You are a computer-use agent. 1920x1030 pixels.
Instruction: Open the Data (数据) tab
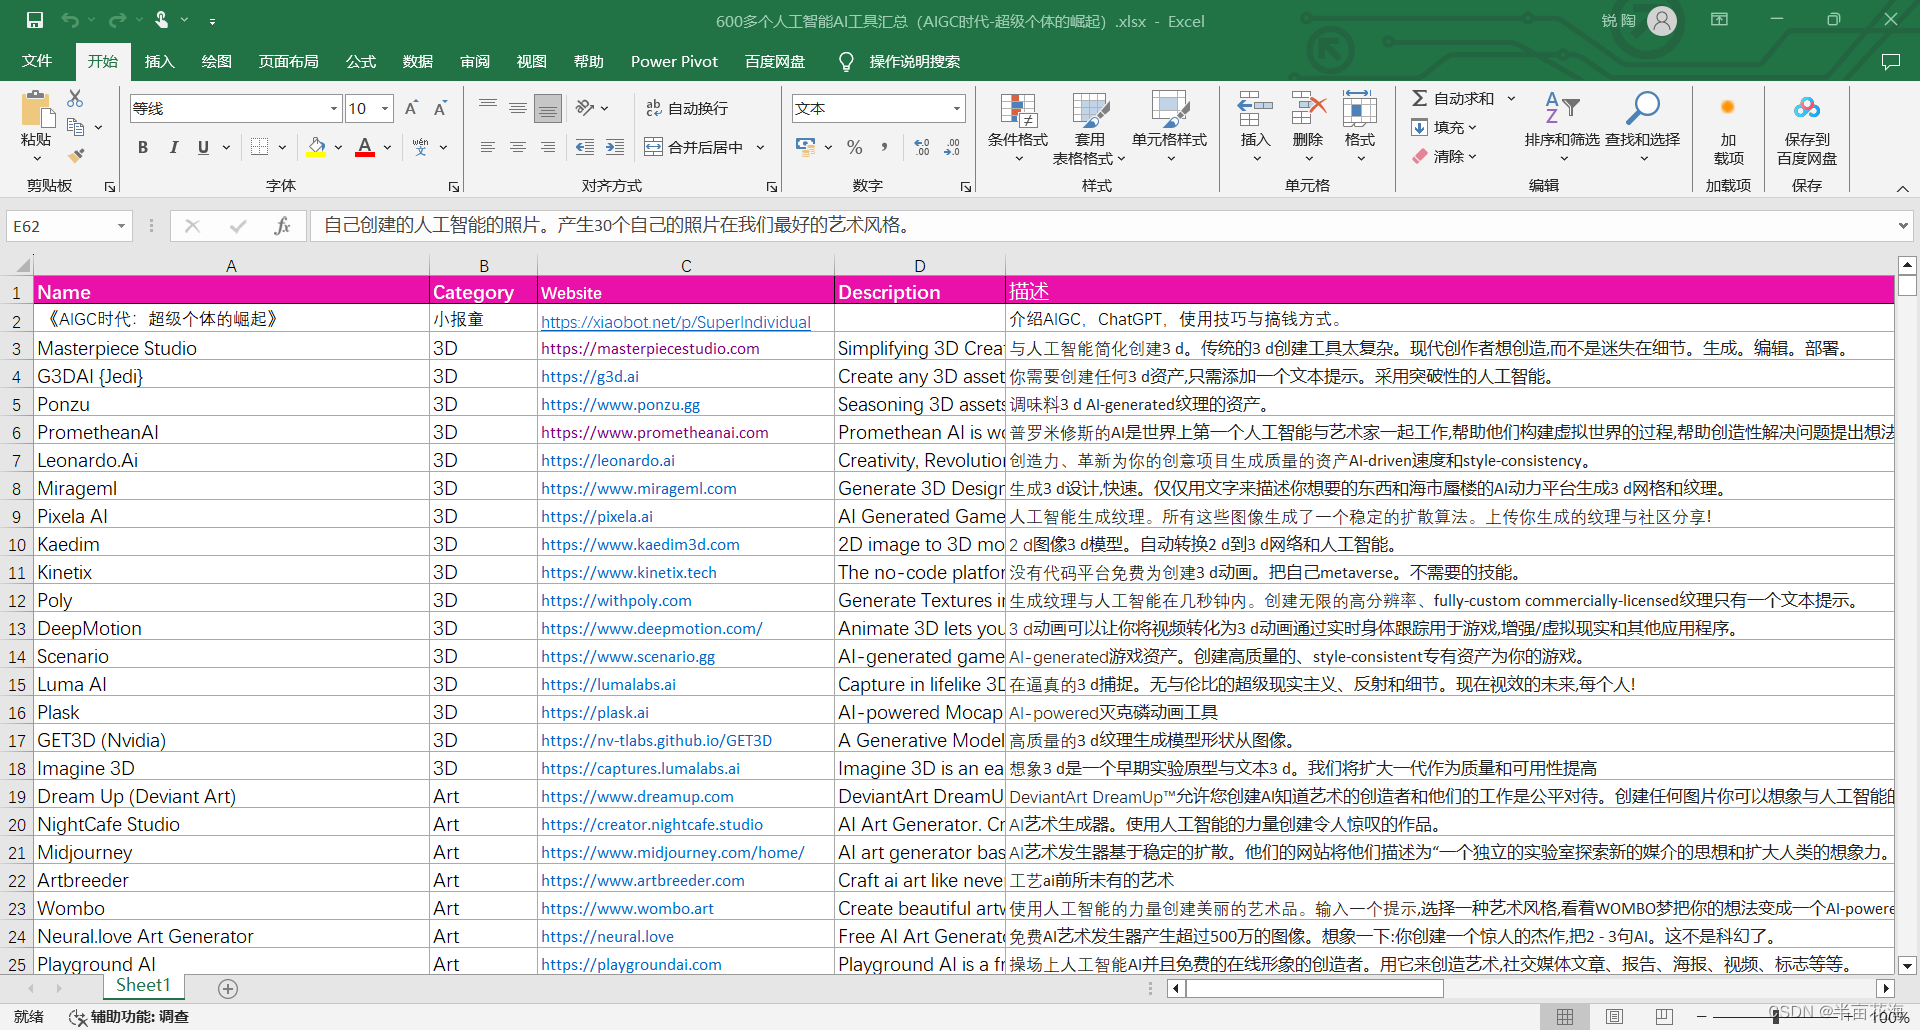coord(417,62)
